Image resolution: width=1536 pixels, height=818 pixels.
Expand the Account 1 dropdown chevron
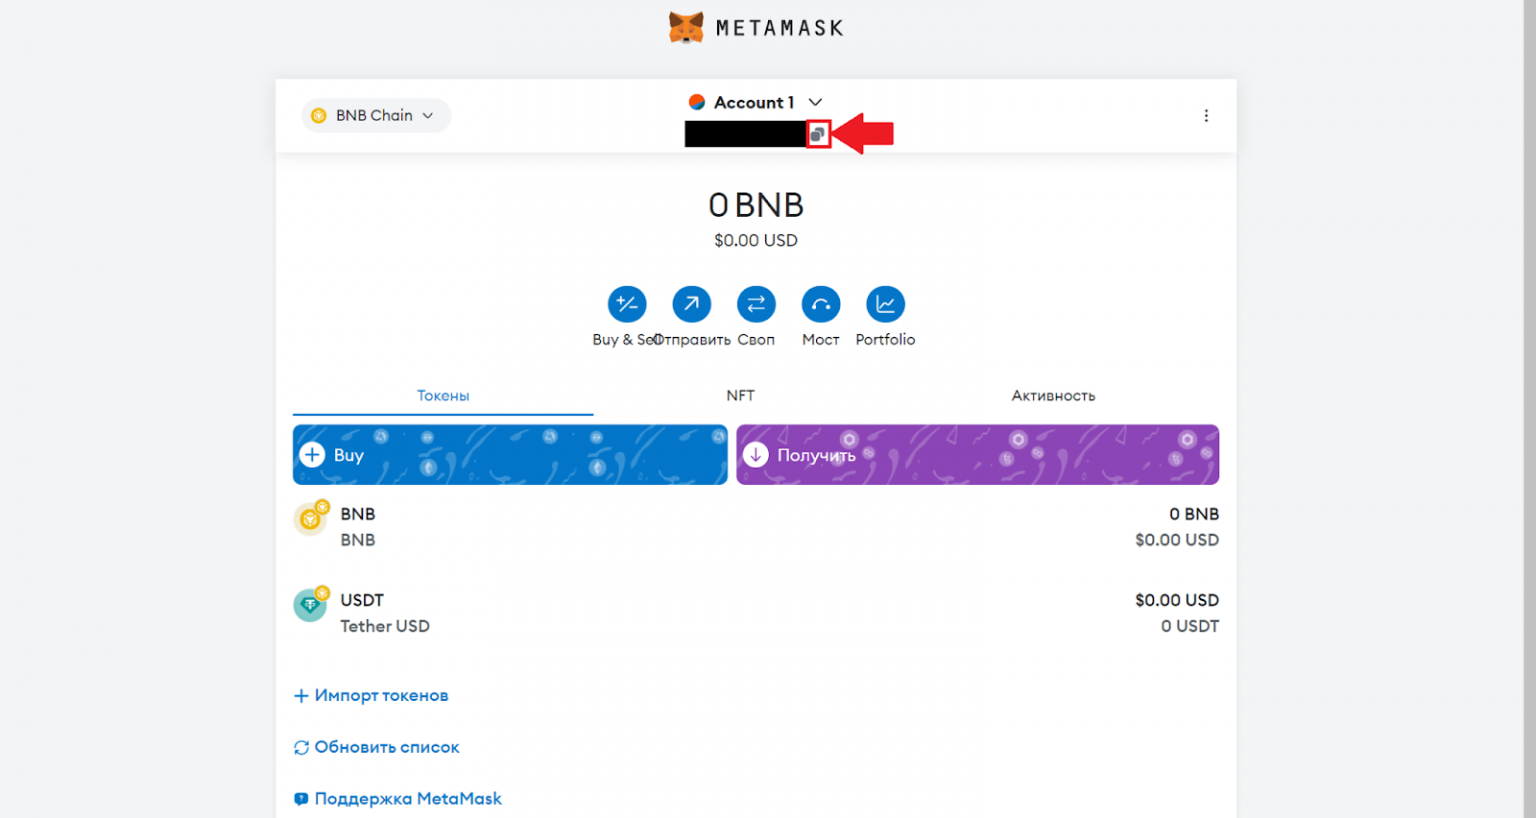815,101
